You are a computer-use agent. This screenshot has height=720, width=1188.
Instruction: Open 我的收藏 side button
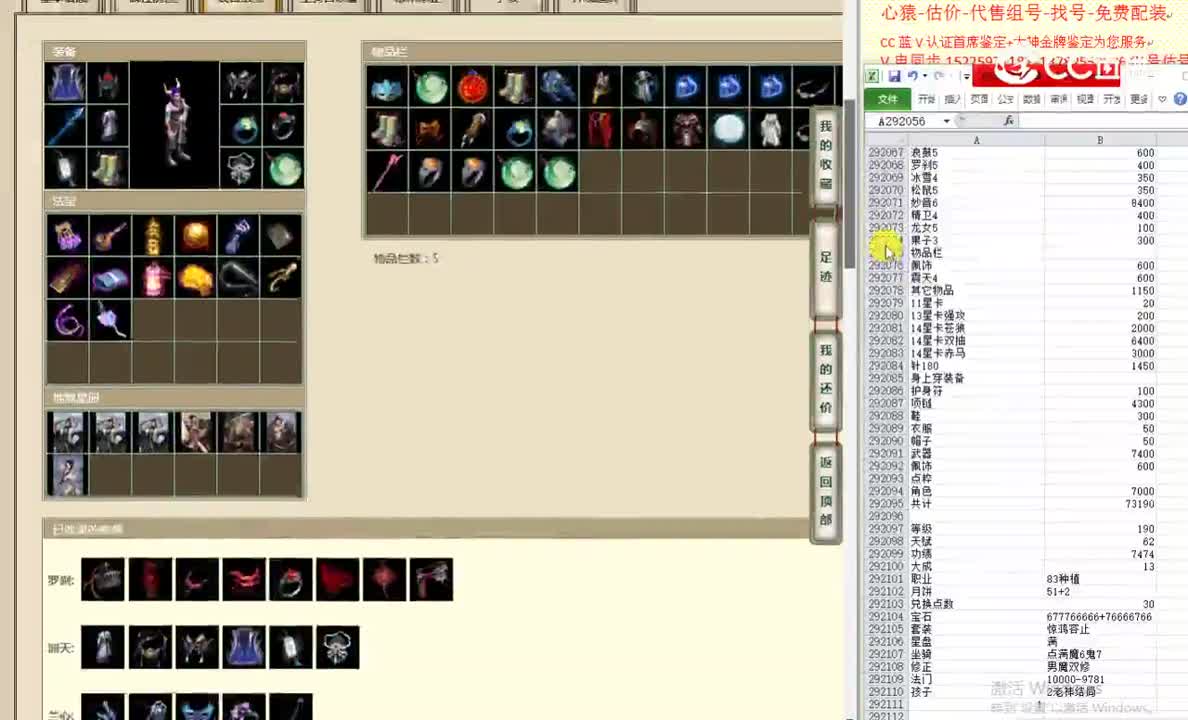(x=826, y=155)
